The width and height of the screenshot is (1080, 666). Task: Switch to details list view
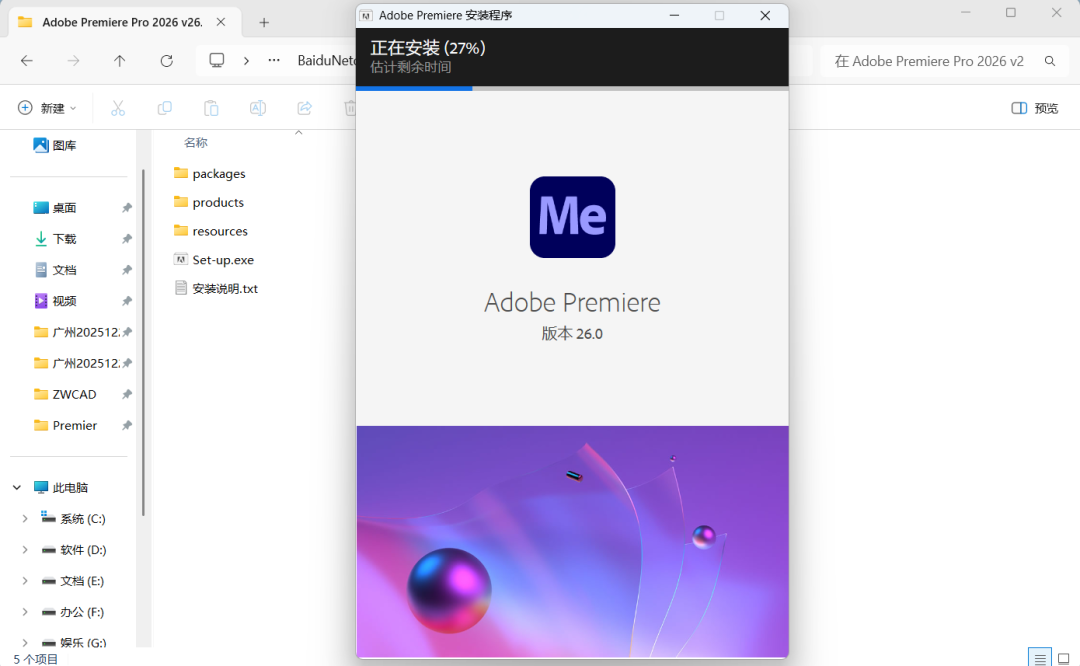pyautogui.click(x=1040, y=658)
